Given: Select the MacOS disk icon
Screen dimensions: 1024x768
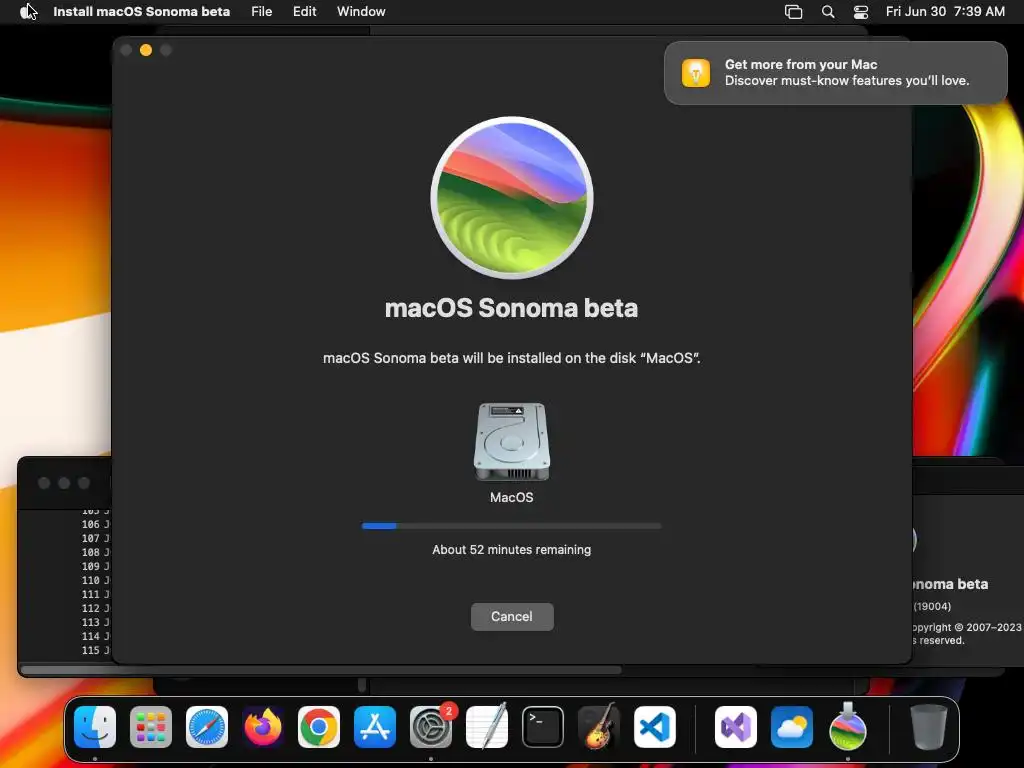Looking at the screenshot, I should [512, 441].
